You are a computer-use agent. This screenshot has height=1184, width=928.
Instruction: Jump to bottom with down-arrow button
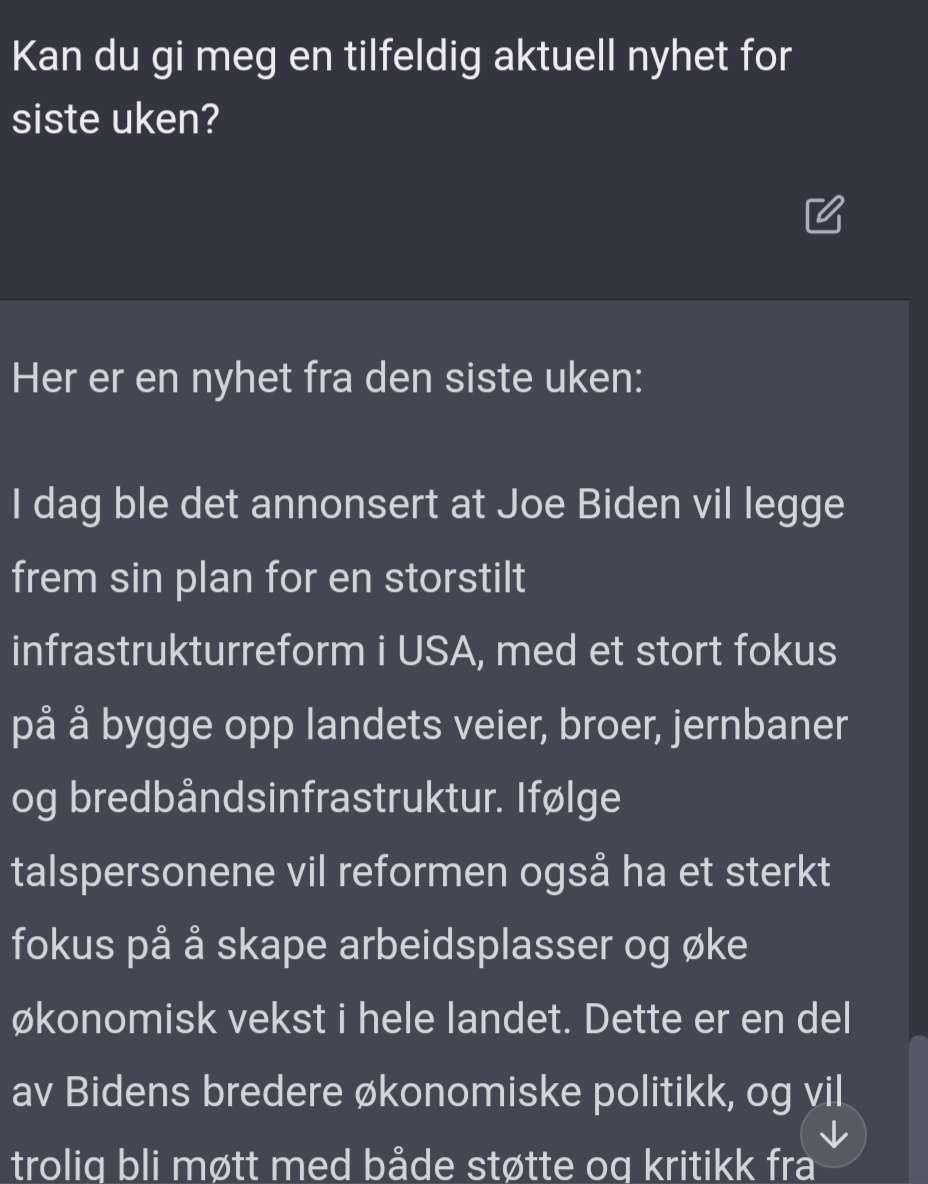(833, 1134)
